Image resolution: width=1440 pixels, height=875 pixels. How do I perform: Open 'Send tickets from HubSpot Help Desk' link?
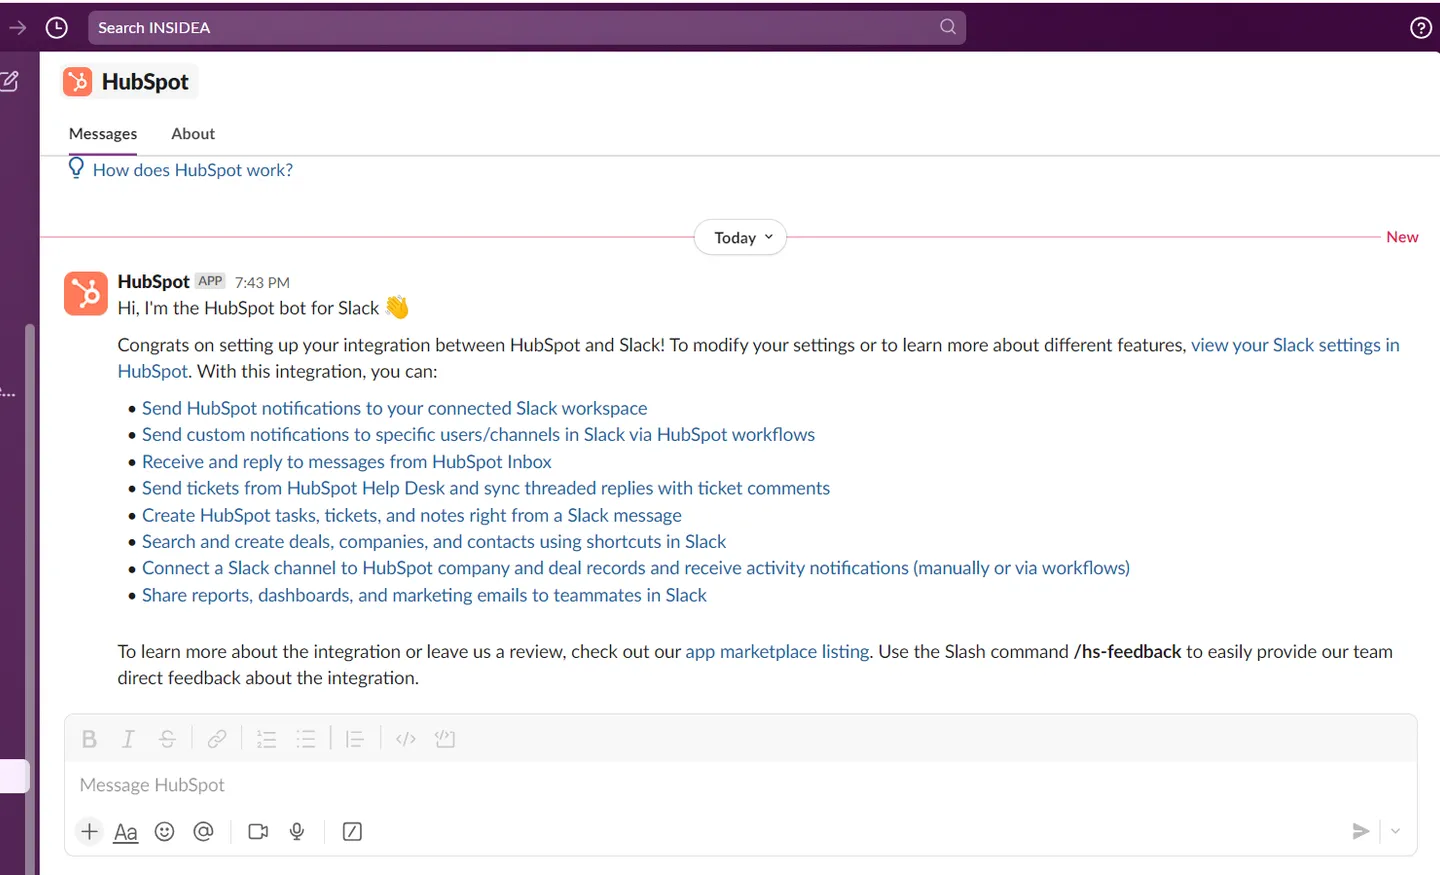point(486,488)
